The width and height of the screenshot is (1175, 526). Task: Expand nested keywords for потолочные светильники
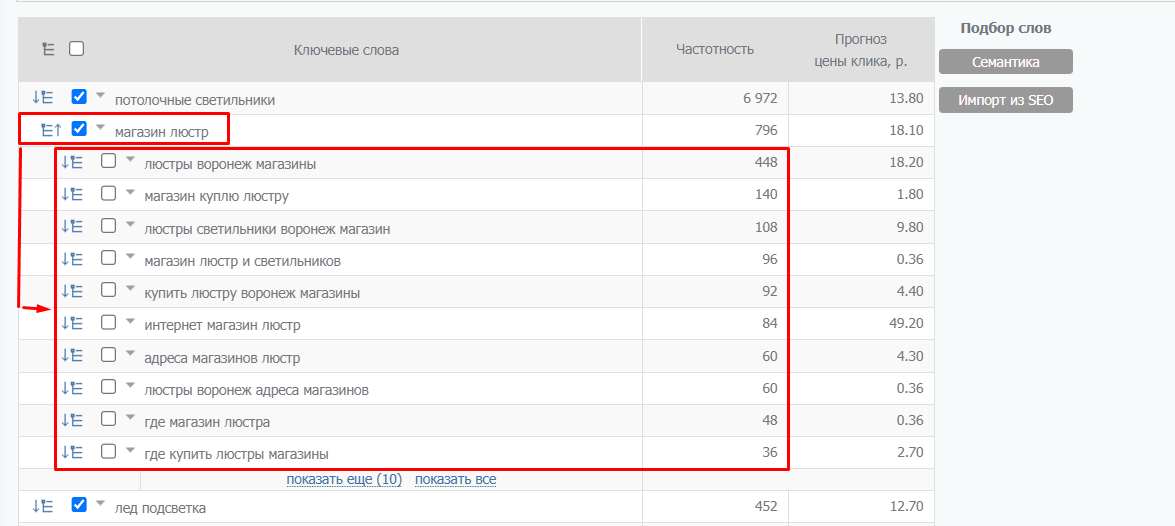[41, 97]
